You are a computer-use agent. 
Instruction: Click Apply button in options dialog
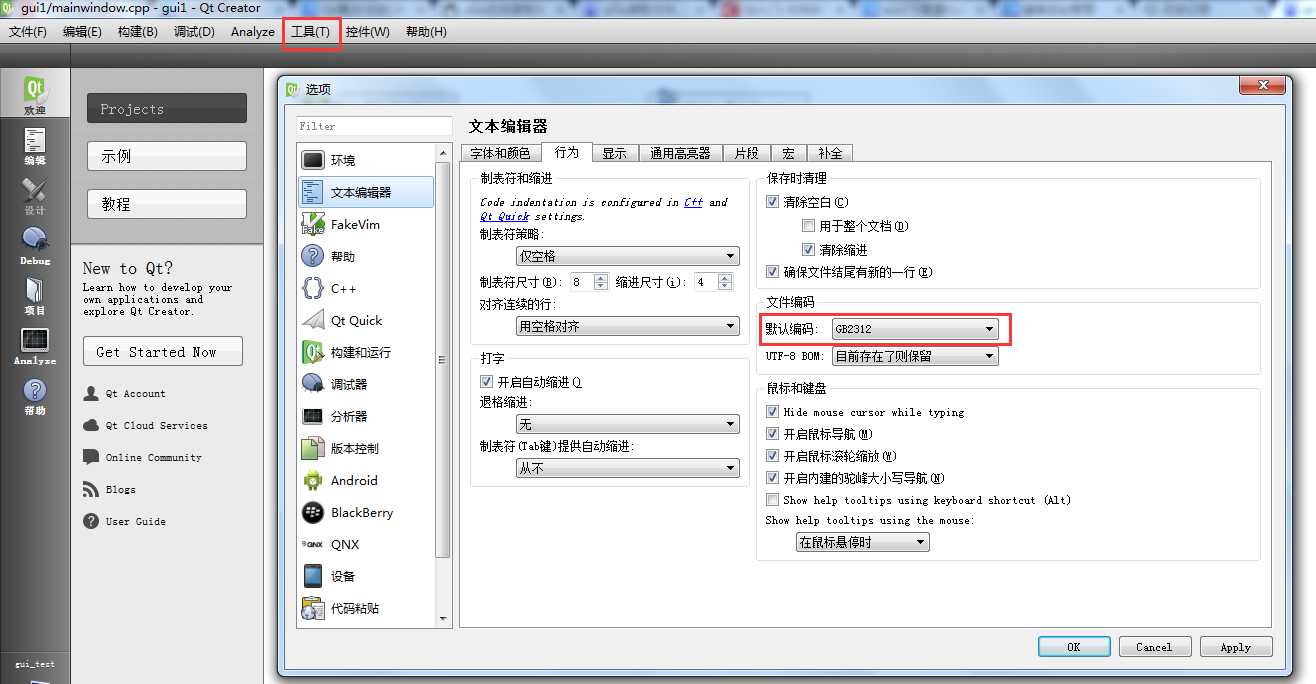[x=1236, y=647]
